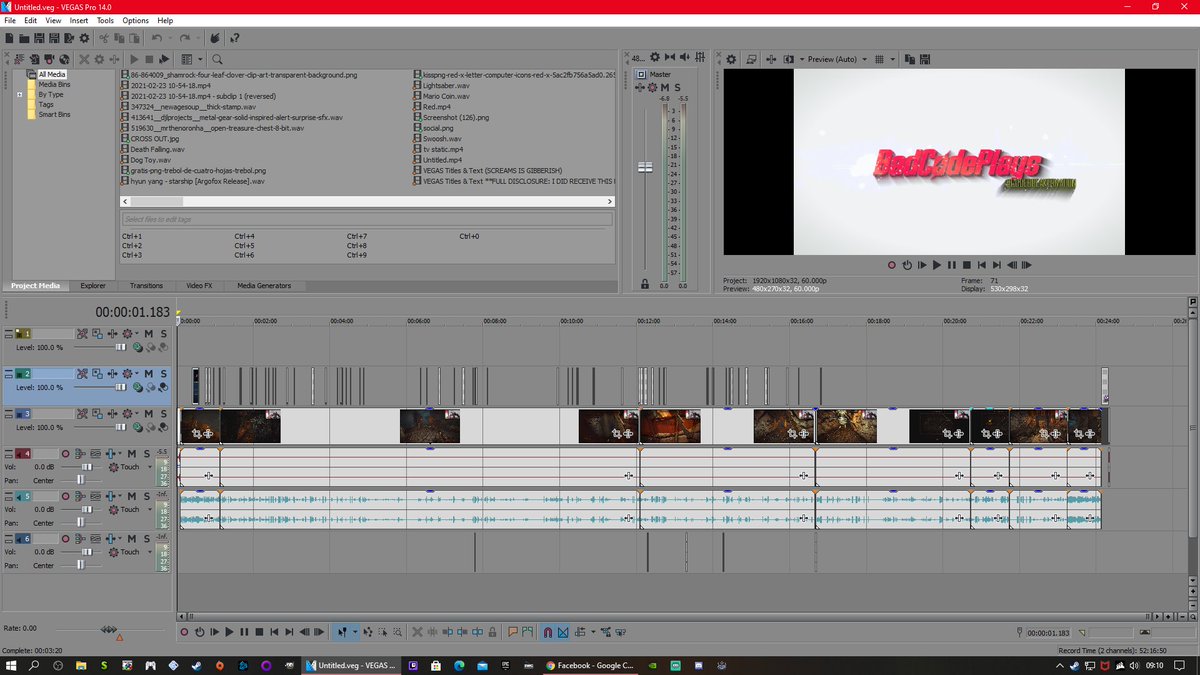Click Stop in timeline transport bar
Viewport: 1200px width, 675px height.
click(x=259, y=632)
